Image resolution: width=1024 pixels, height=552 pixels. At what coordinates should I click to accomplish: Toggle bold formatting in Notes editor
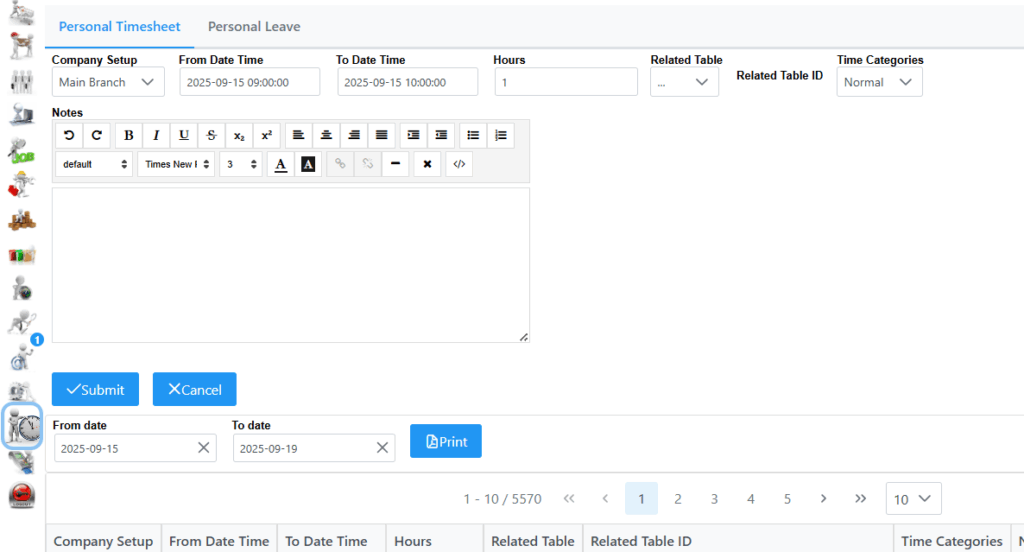point(128,135)
